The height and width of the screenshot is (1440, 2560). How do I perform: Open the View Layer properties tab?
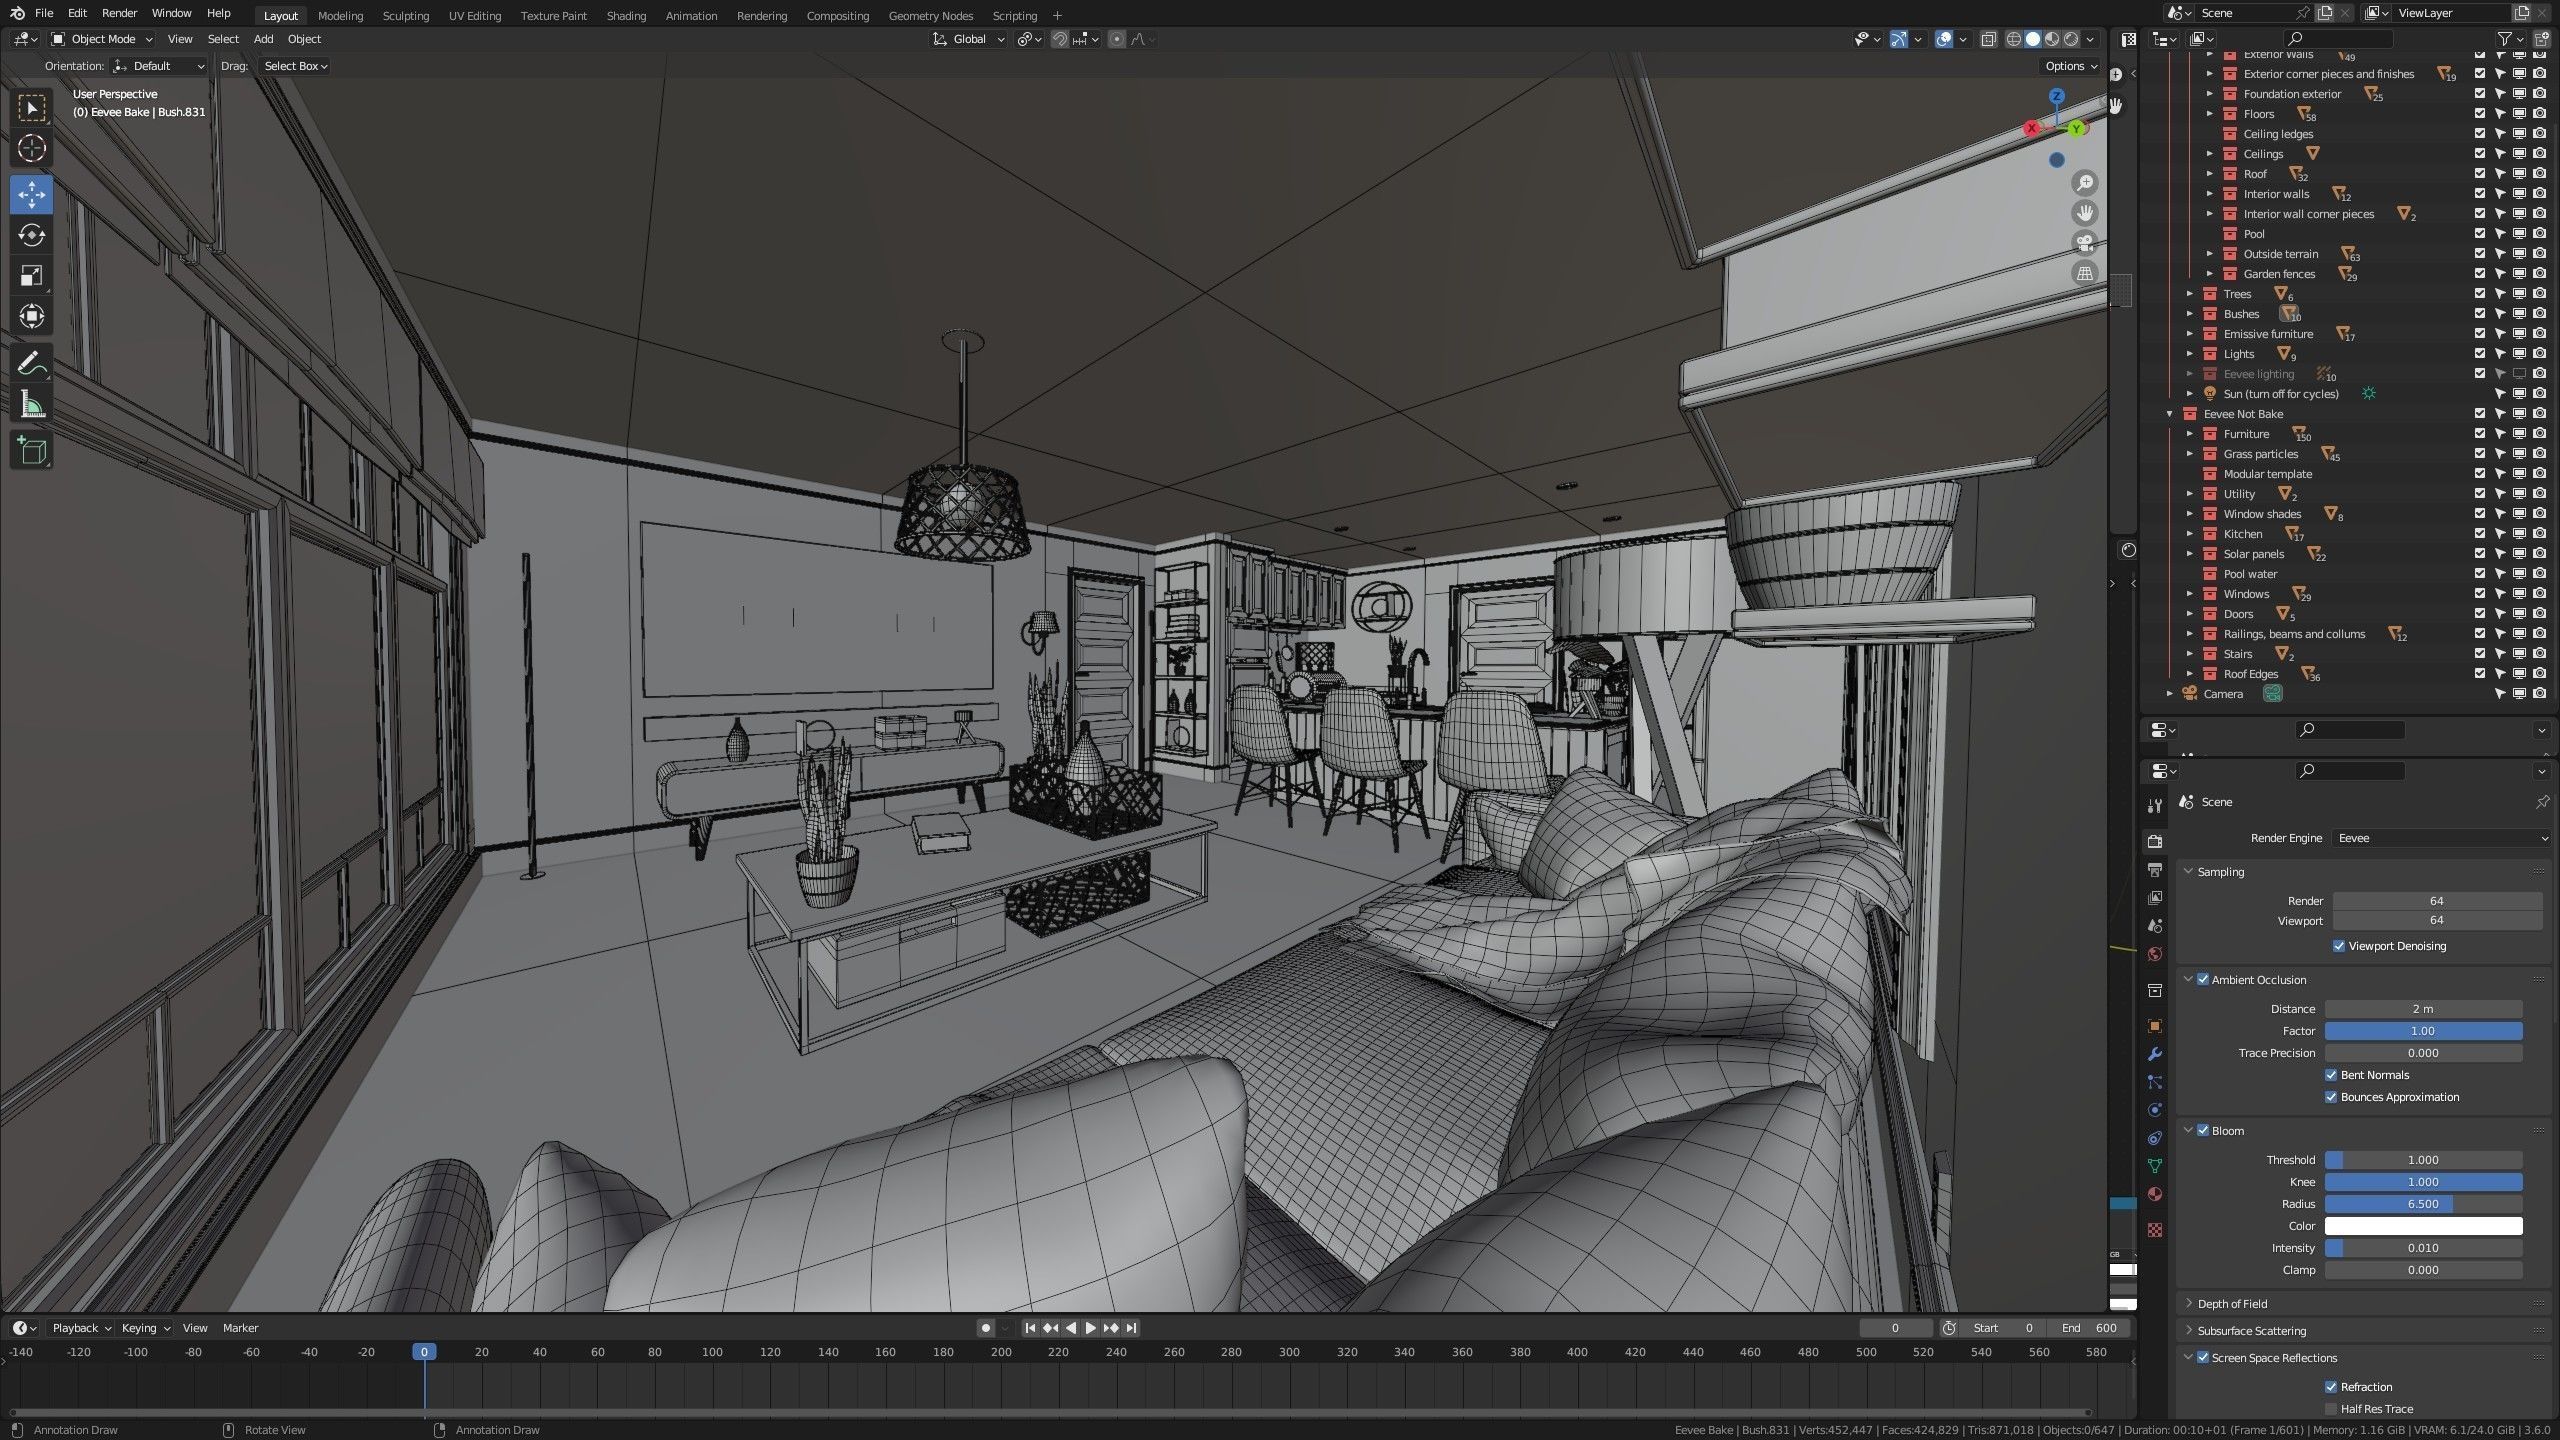2155,898
